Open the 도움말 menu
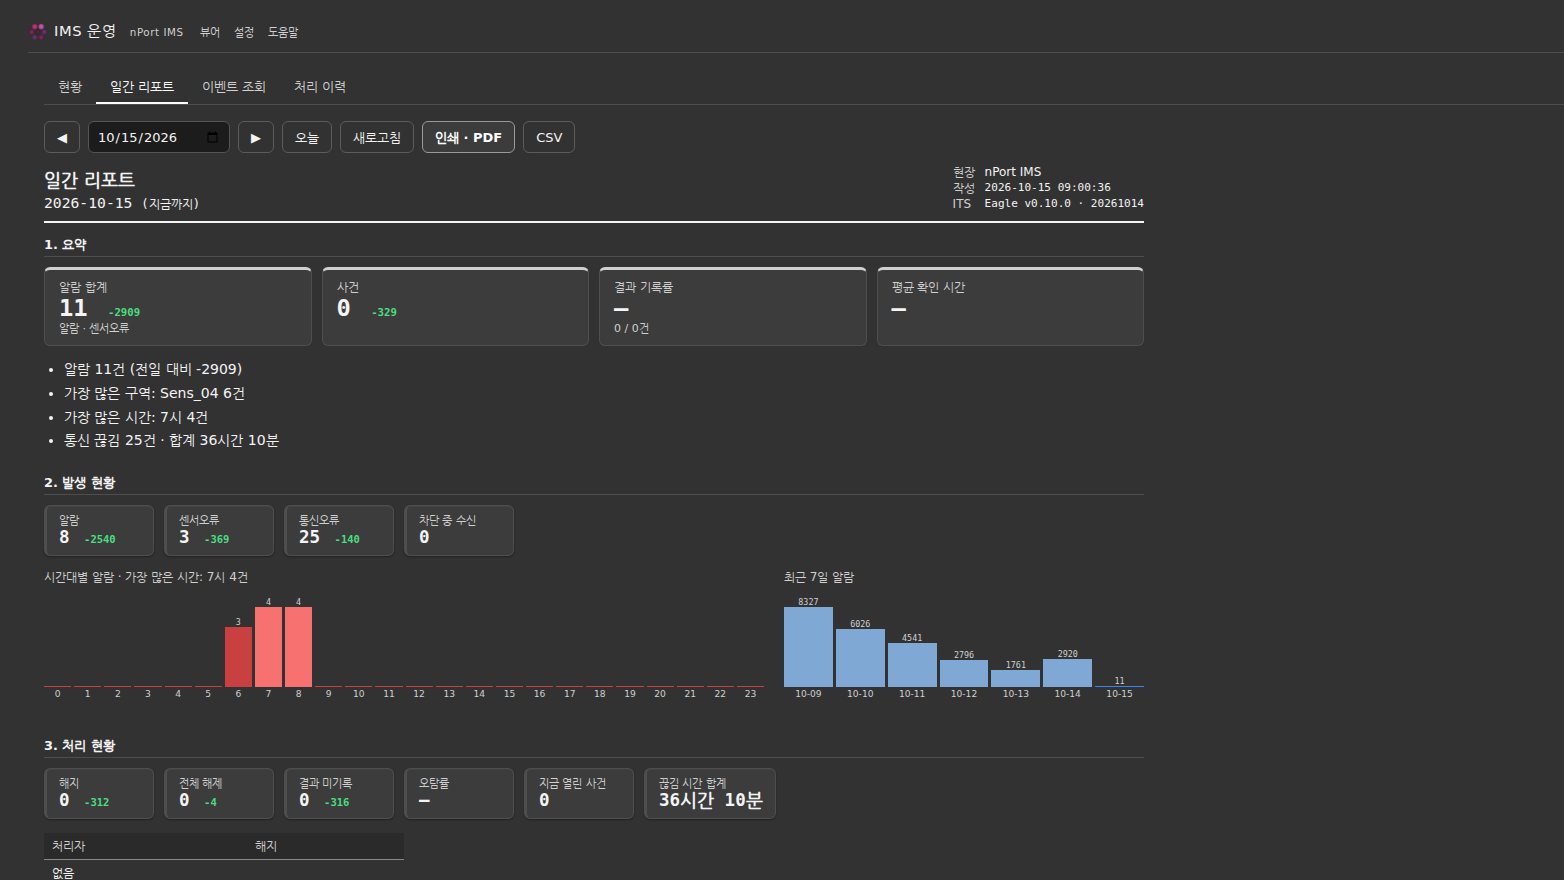This screenshot has width=1564, height=880. pos(283,32)
